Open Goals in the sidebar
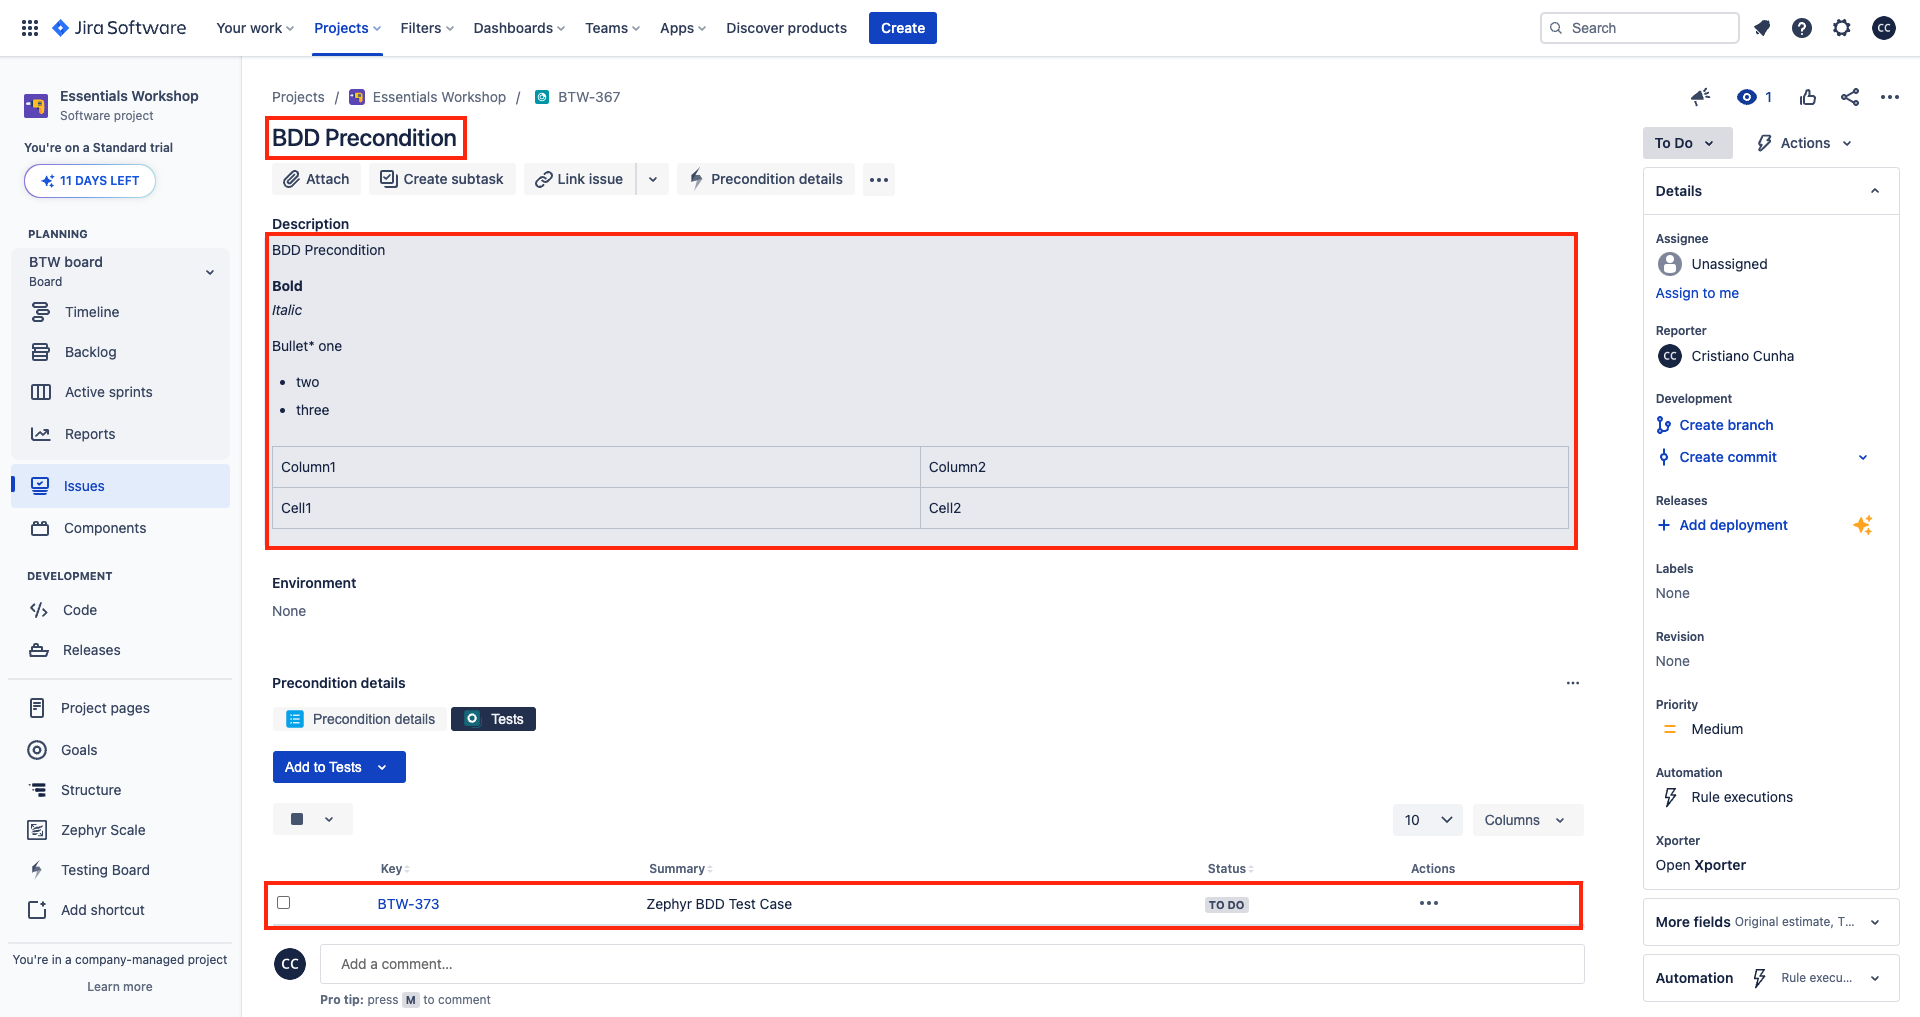 click(79, 750)
